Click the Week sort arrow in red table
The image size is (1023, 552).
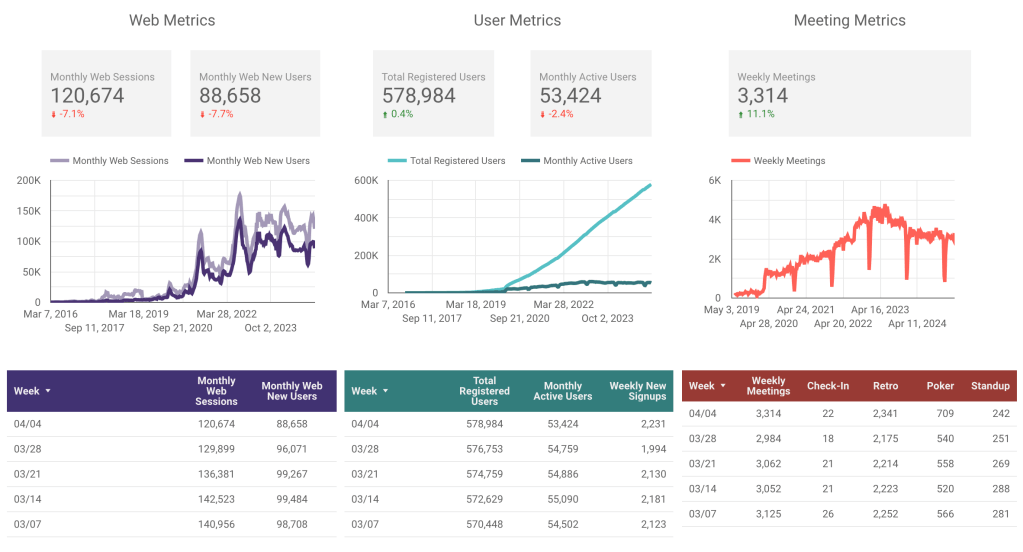(x=723, y=386)
